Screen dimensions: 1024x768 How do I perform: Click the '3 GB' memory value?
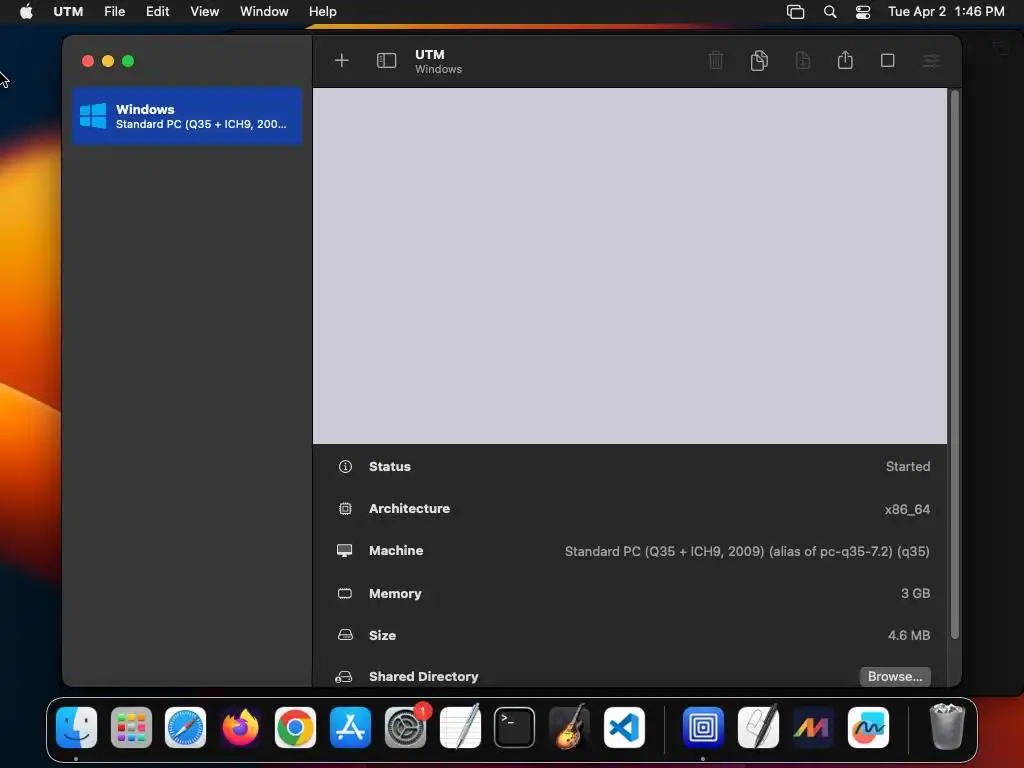point(916,593)
